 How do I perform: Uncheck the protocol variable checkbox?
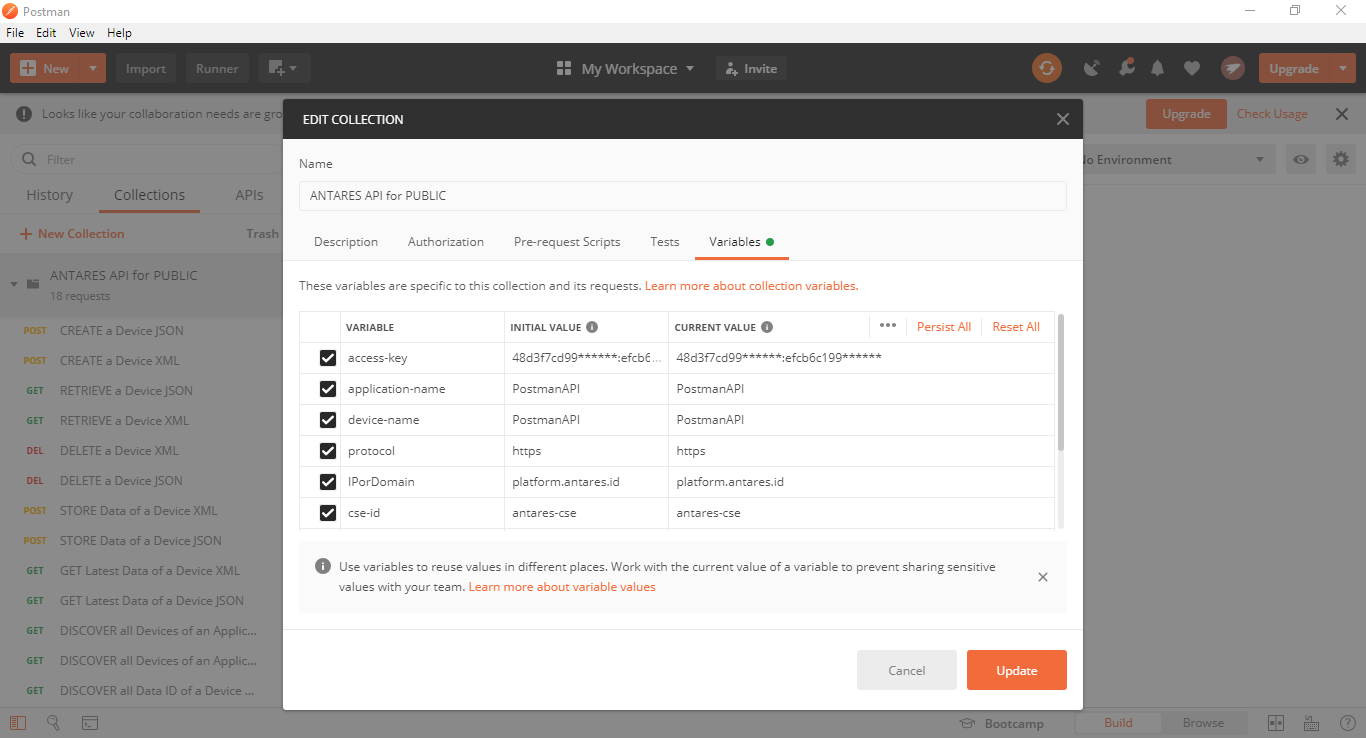(327, 451)
